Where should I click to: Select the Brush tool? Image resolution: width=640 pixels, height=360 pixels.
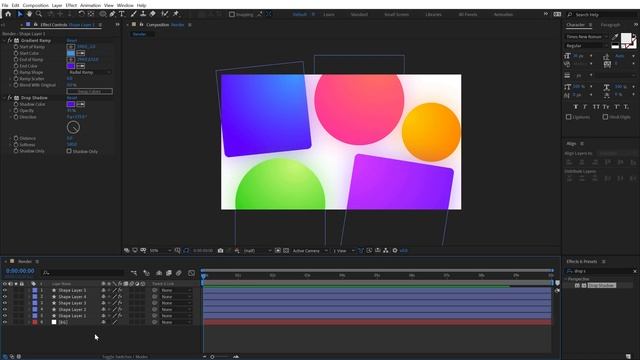(x=133, y=14)
